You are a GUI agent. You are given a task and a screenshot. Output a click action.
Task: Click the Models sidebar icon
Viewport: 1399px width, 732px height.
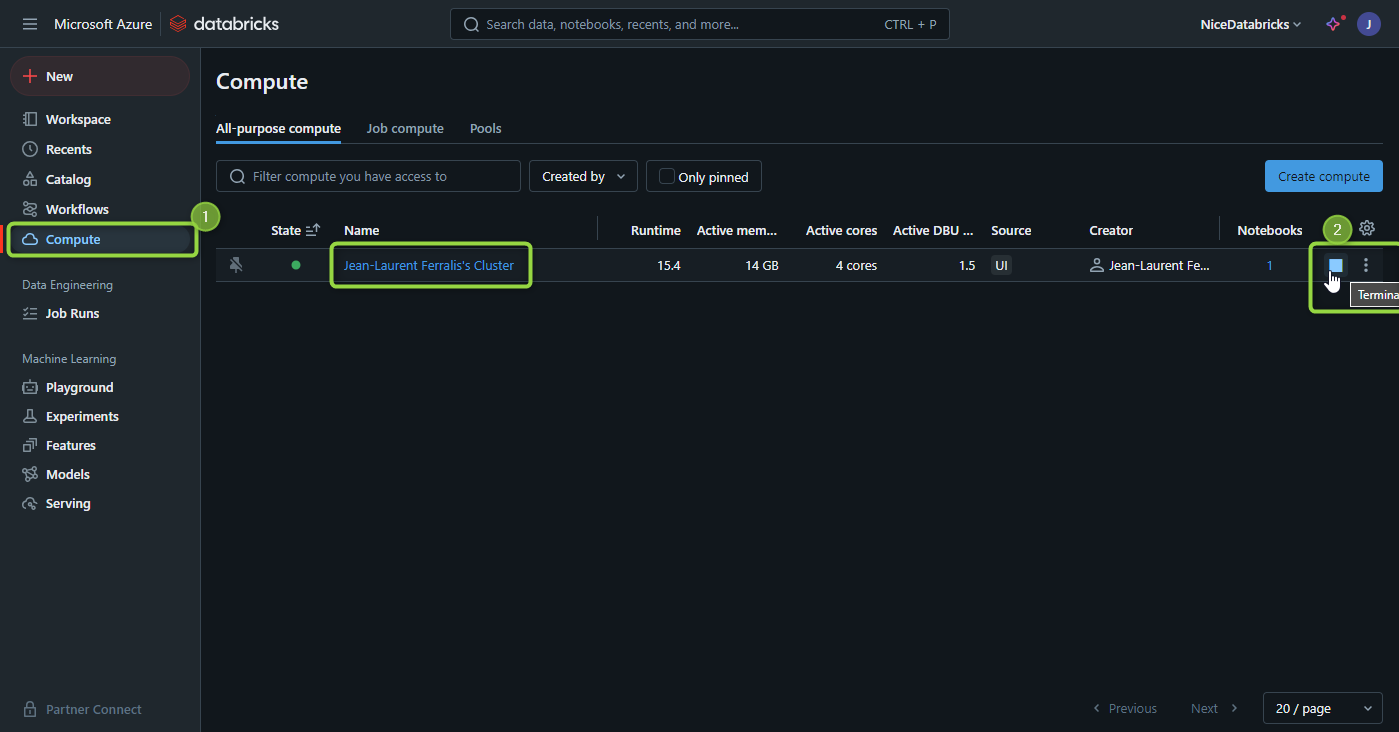pos(30,474)
